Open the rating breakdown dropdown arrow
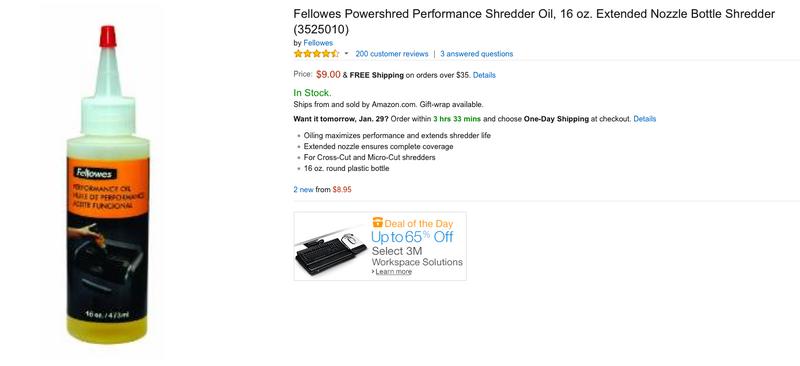Viewport: 800px width, 366px height. coord(346,54)
